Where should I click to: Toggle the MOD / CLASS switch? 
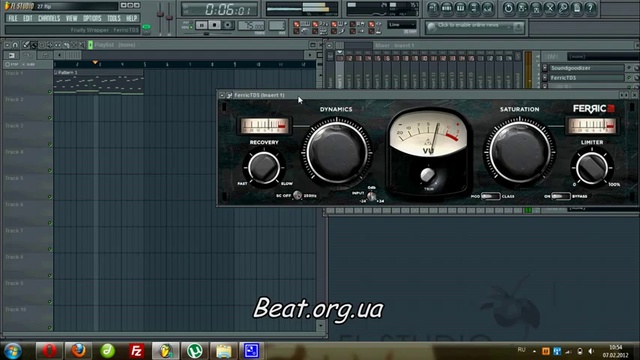[490, 196]
